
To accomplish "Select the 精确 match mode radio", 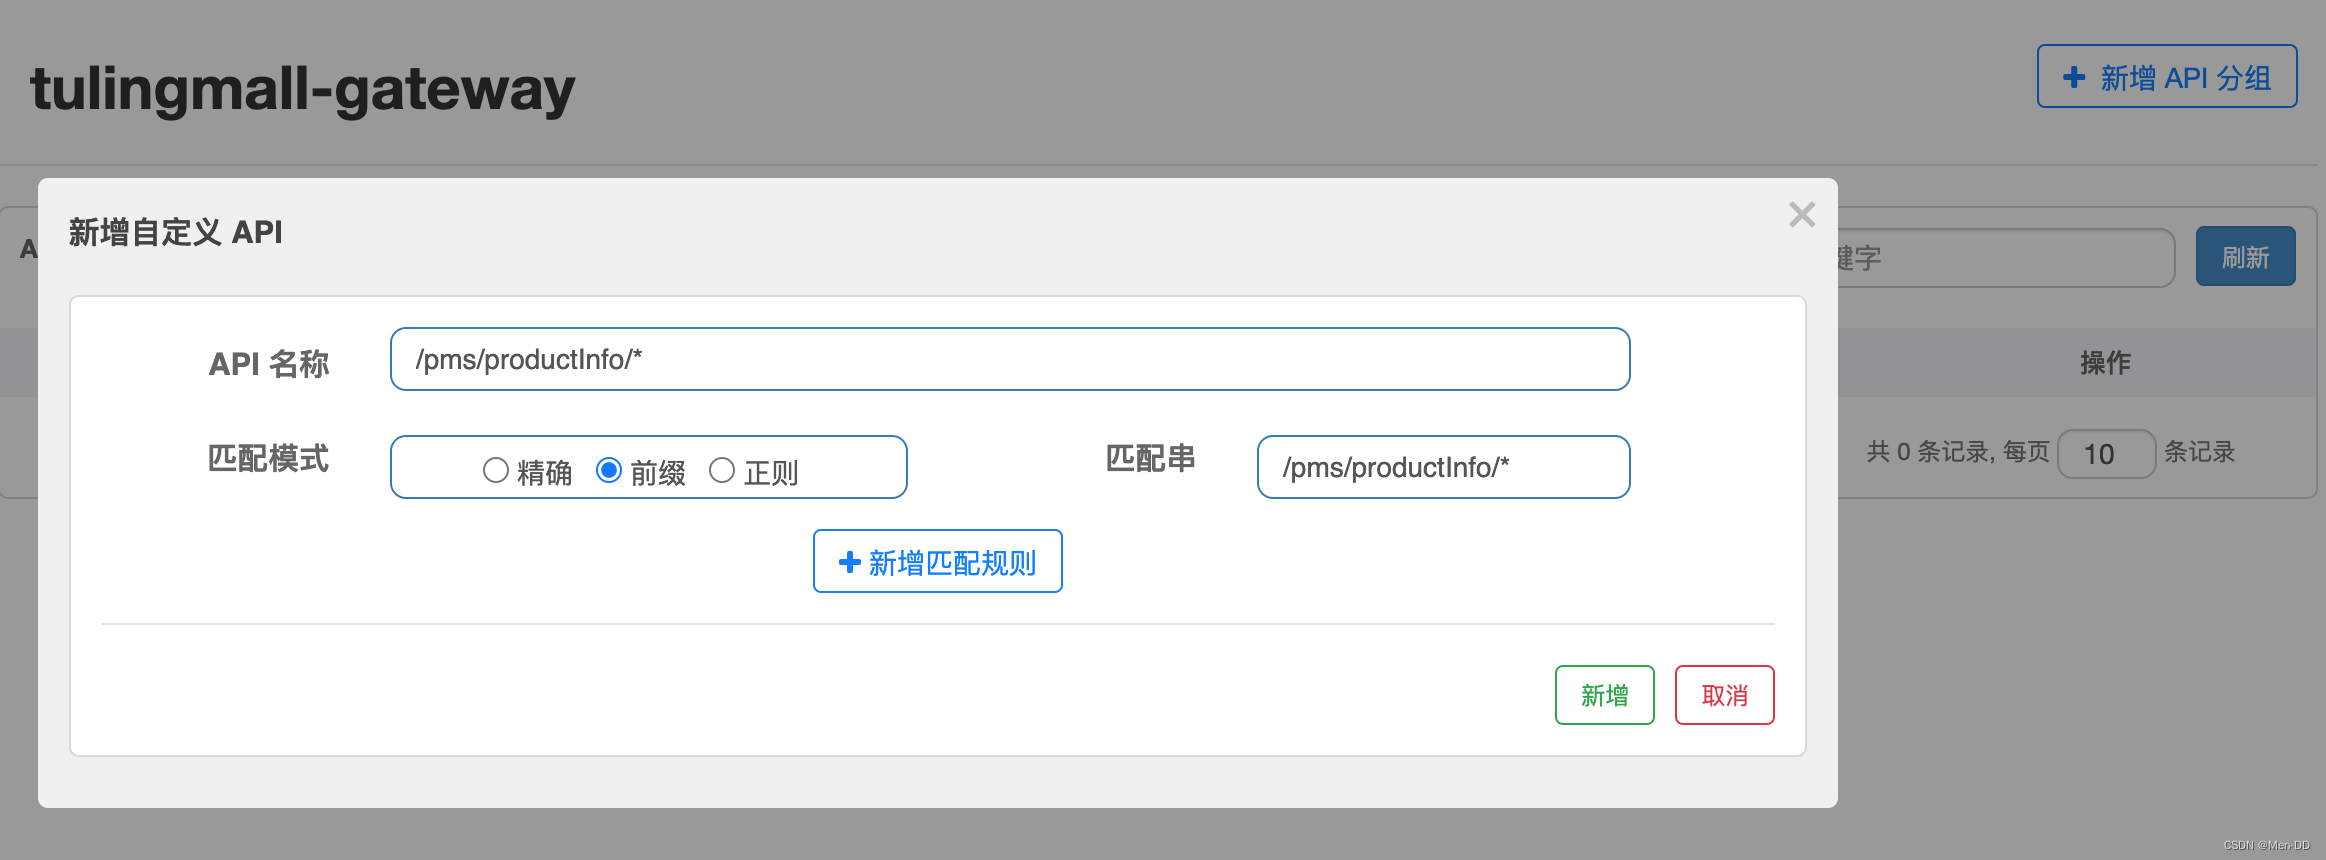I will click(495, 470).
